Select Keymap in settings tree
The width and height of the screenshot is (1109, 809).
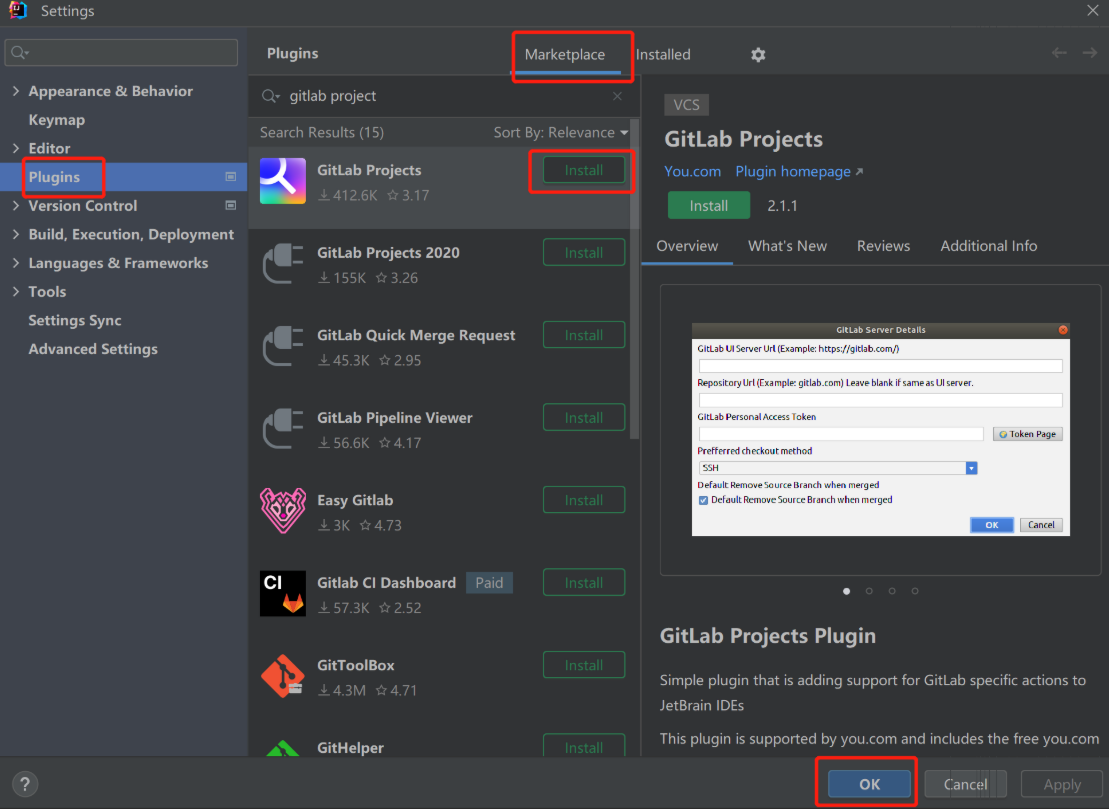click(57, 120)
